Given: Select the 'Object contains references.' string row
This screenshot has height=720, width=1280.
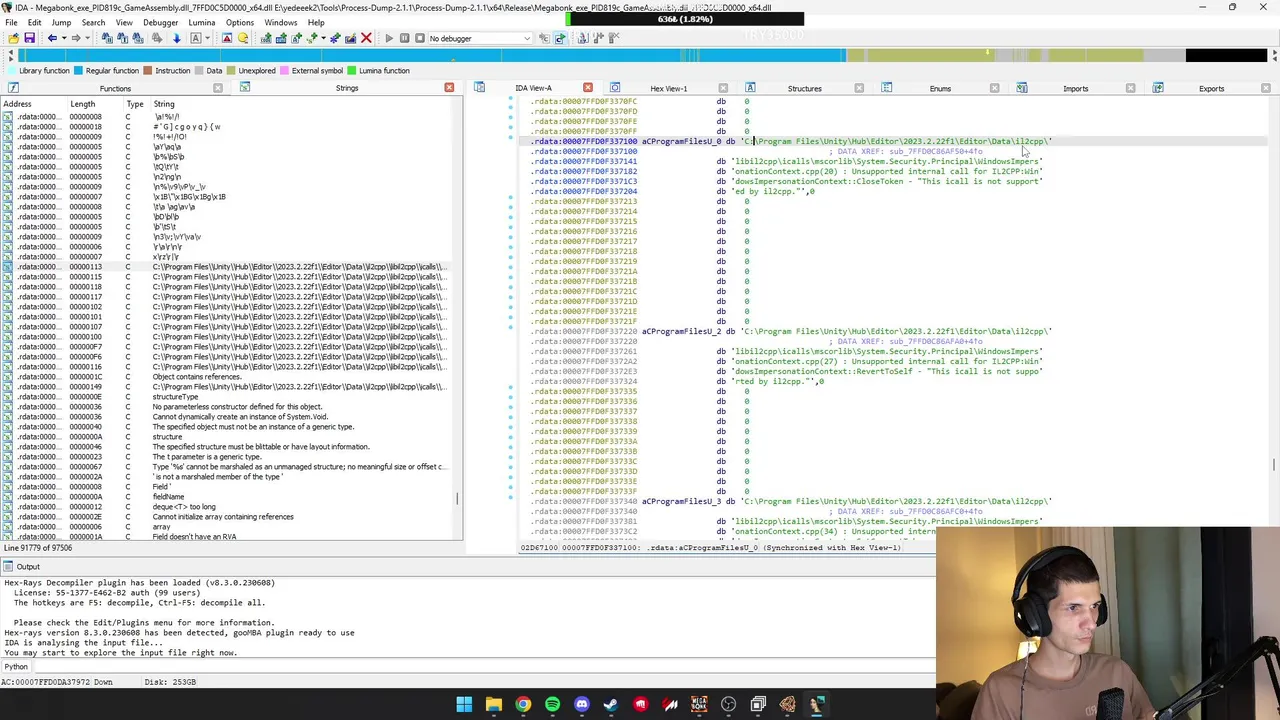Looking at the screenshot, I should (x=225, y=377).
